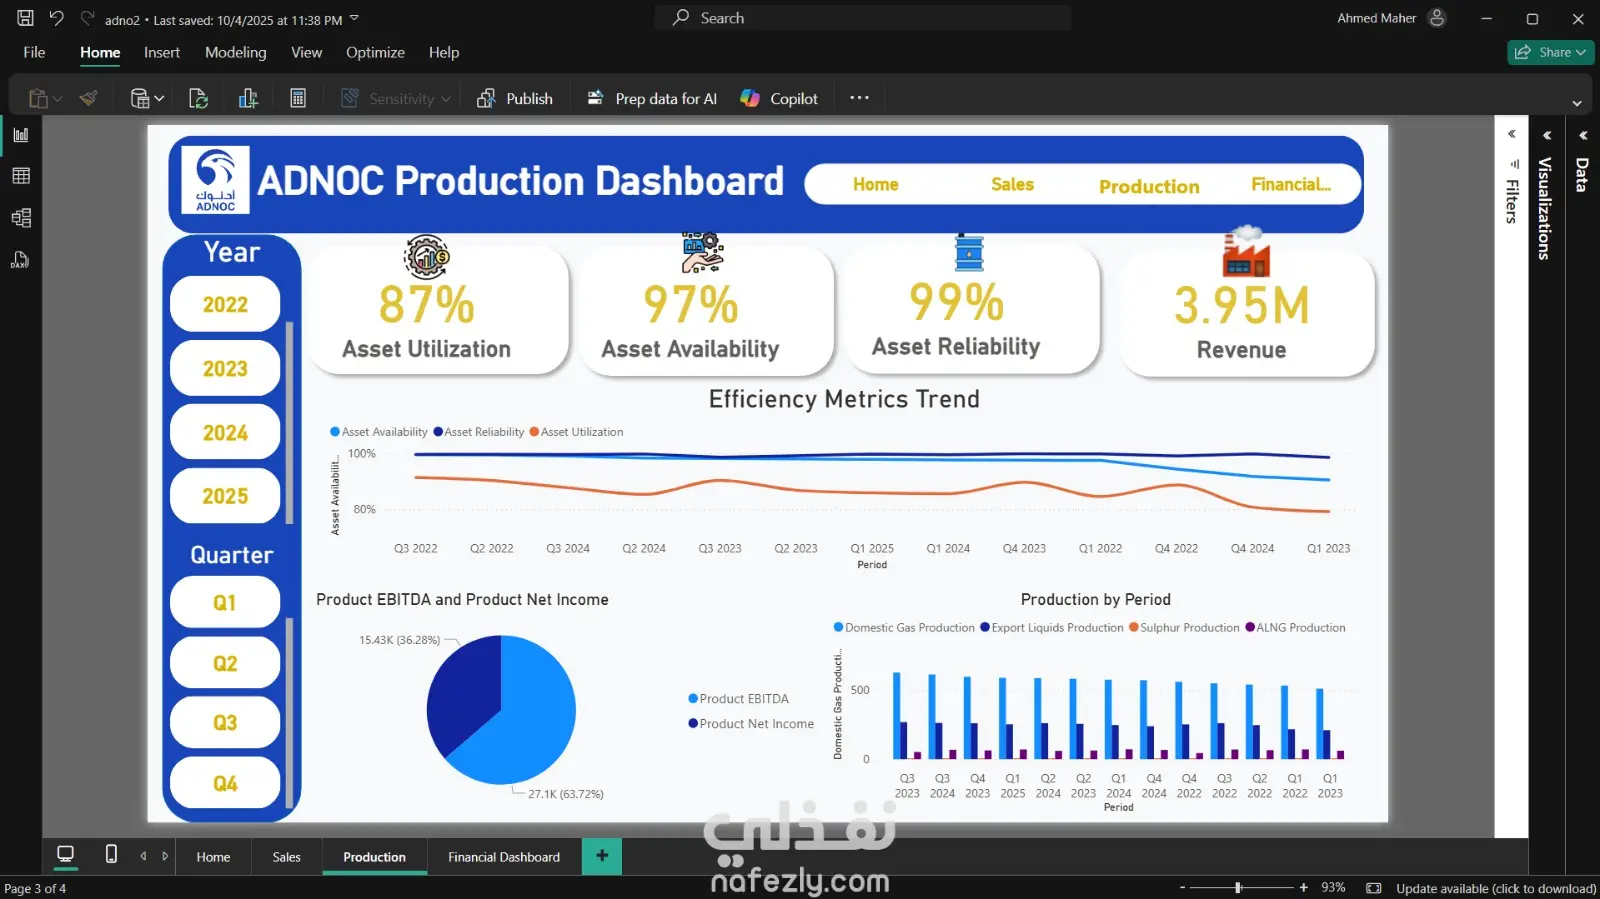Select the Q2 quarter slicer button

(225, 663)
